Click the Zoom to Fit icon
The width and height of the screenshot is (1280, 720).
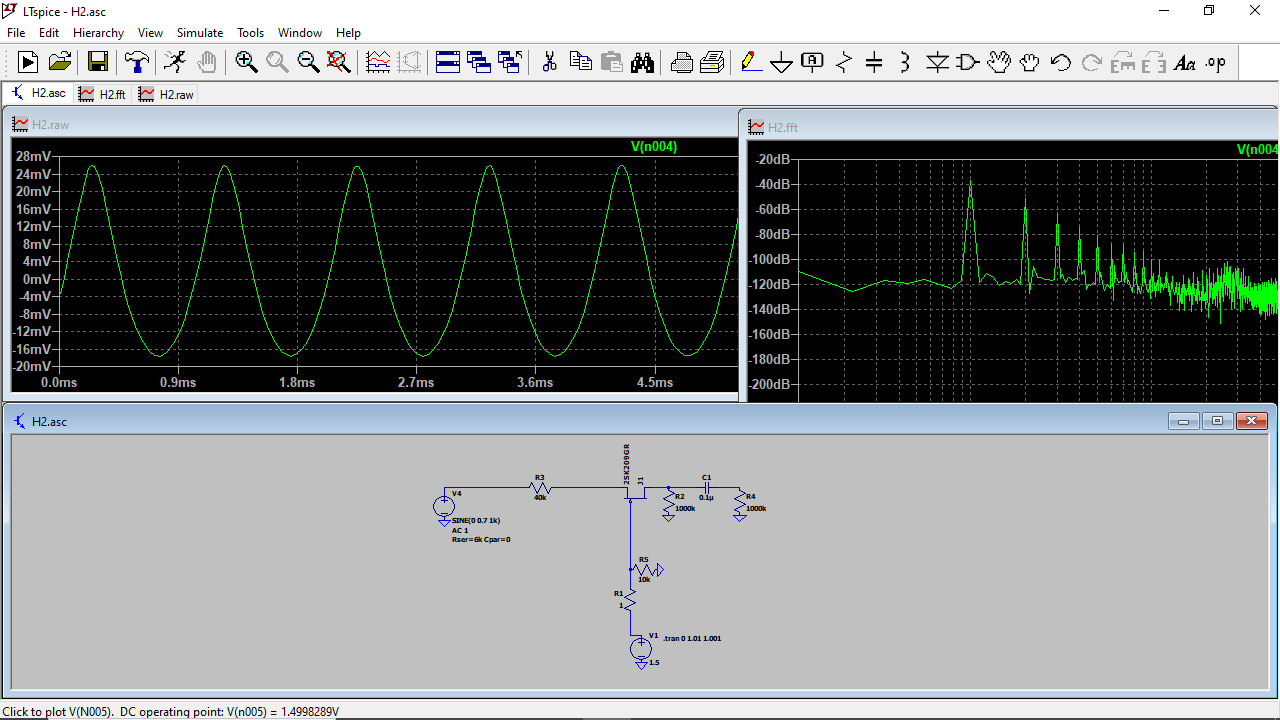339,62
